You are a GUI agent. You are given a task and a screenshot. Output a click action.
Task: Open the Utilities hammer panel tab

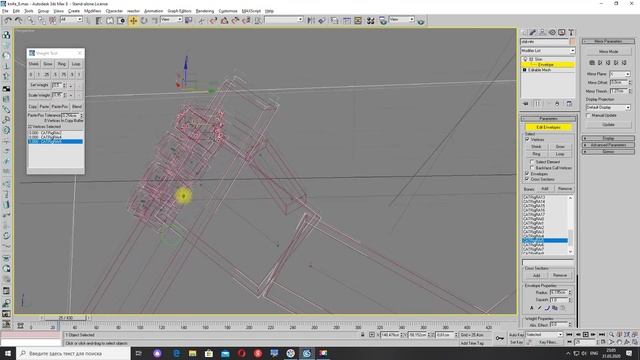[571, 32]
